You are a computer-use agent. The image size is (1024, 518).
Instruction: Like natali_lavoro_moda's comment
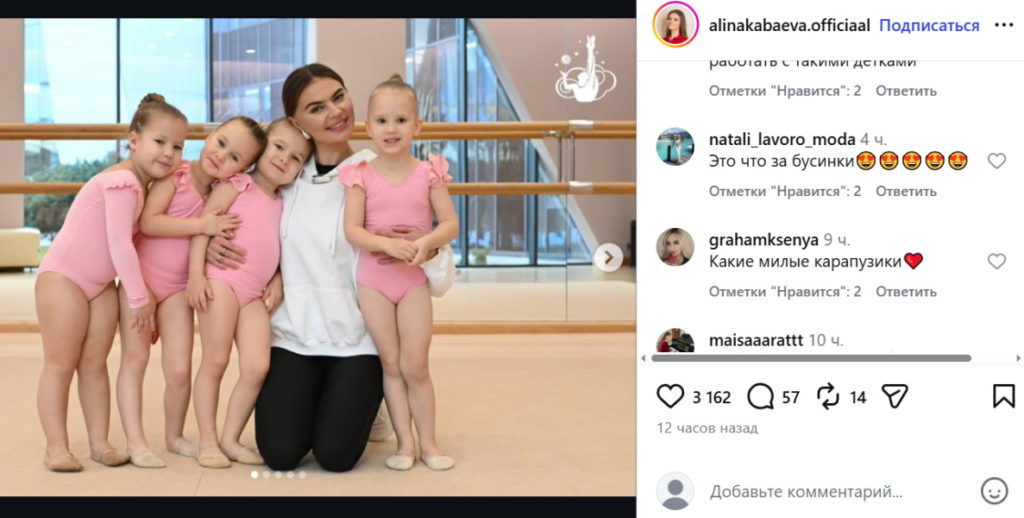click(x=996, y=161)
